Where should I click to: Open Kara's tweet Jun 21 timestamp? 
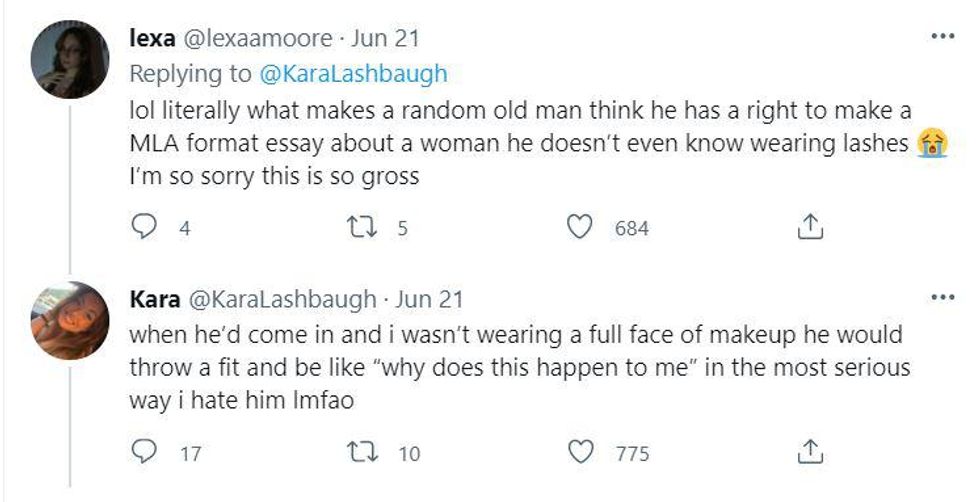(x=430, y=299)
